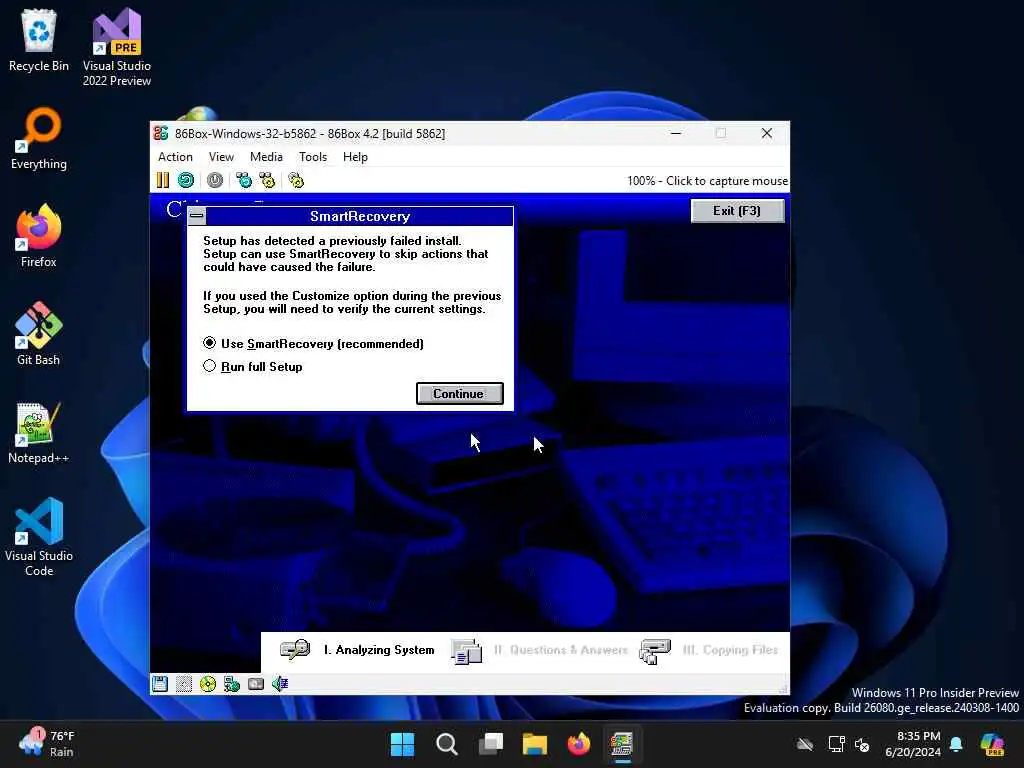Click '100% - Click to capture mouse' status text
Image resolution: width=1024 pixels, height=768 pixels.
(x=707, y=181)
